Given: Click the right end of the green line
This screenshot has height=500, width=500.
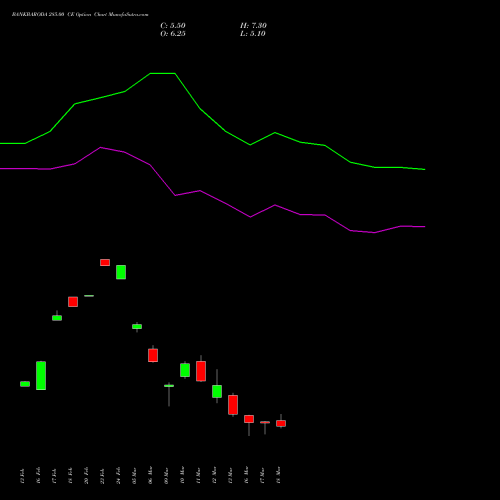Looking at the screenshot, I should click(425, 170).
